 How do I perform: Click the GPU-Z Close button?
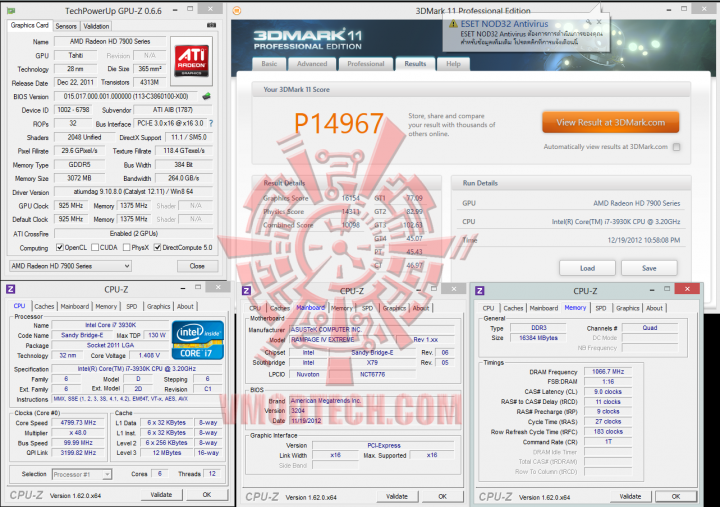click(197, 266)
